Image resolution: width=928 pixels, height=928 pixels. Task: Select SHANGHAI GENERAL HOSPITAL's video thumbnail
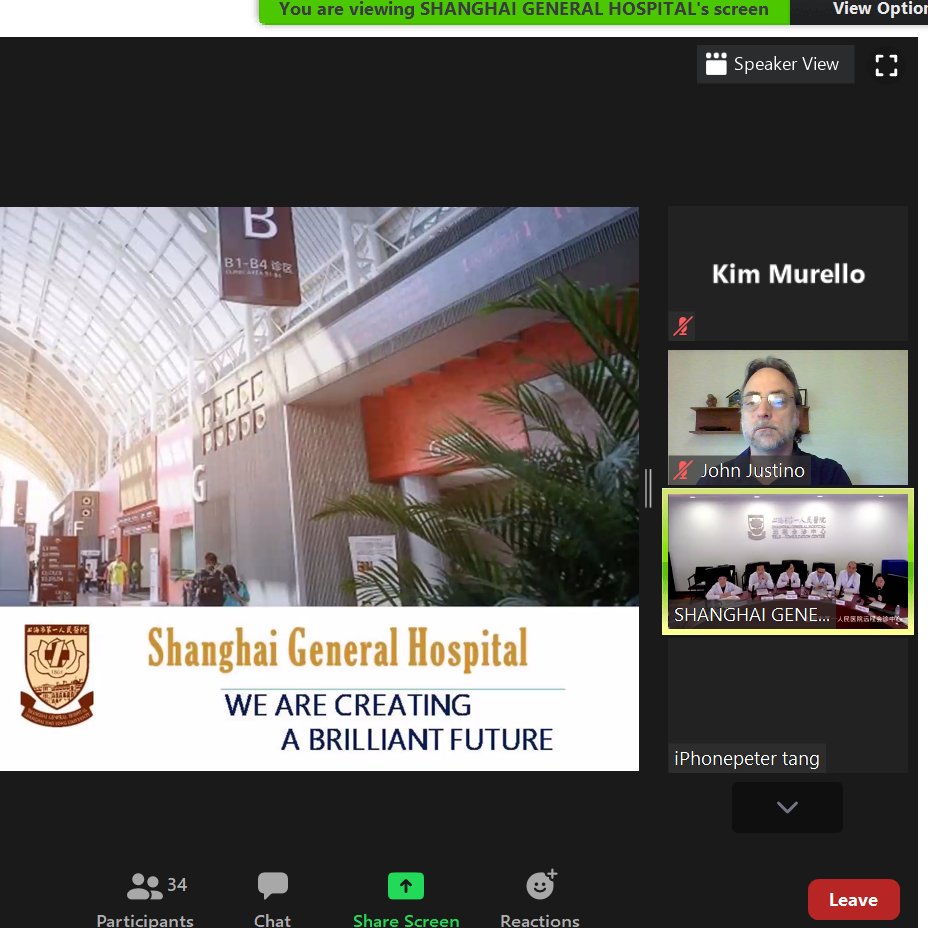[x=788, y=561]
